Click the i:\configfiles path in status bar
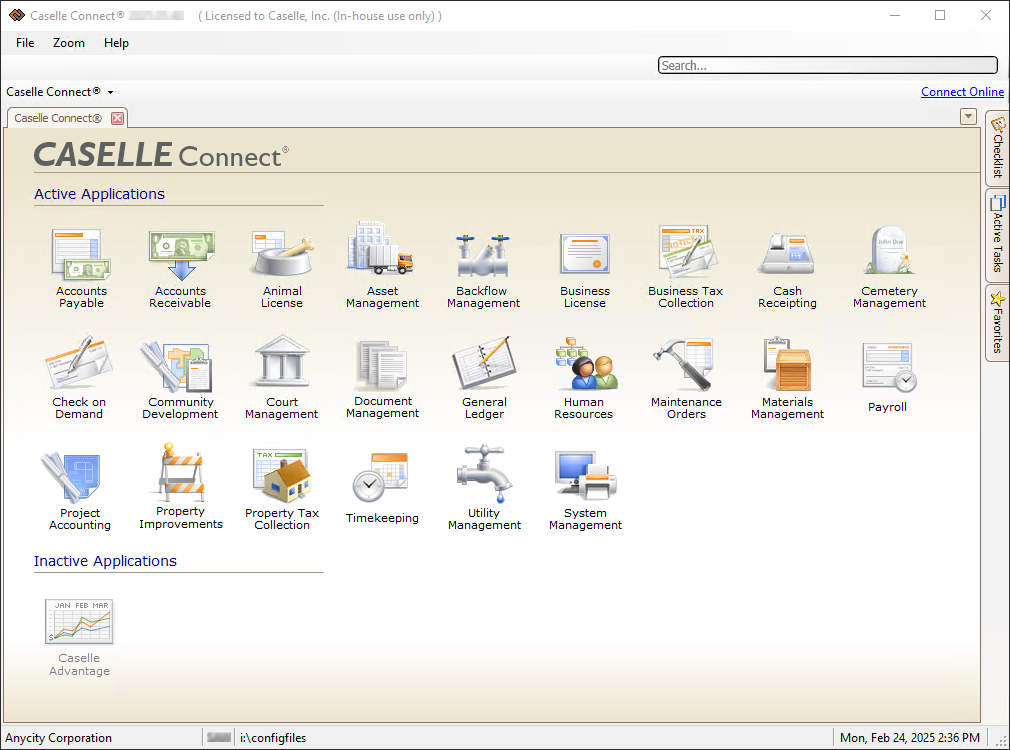1010x750 pixels. (x=273, y=738)
